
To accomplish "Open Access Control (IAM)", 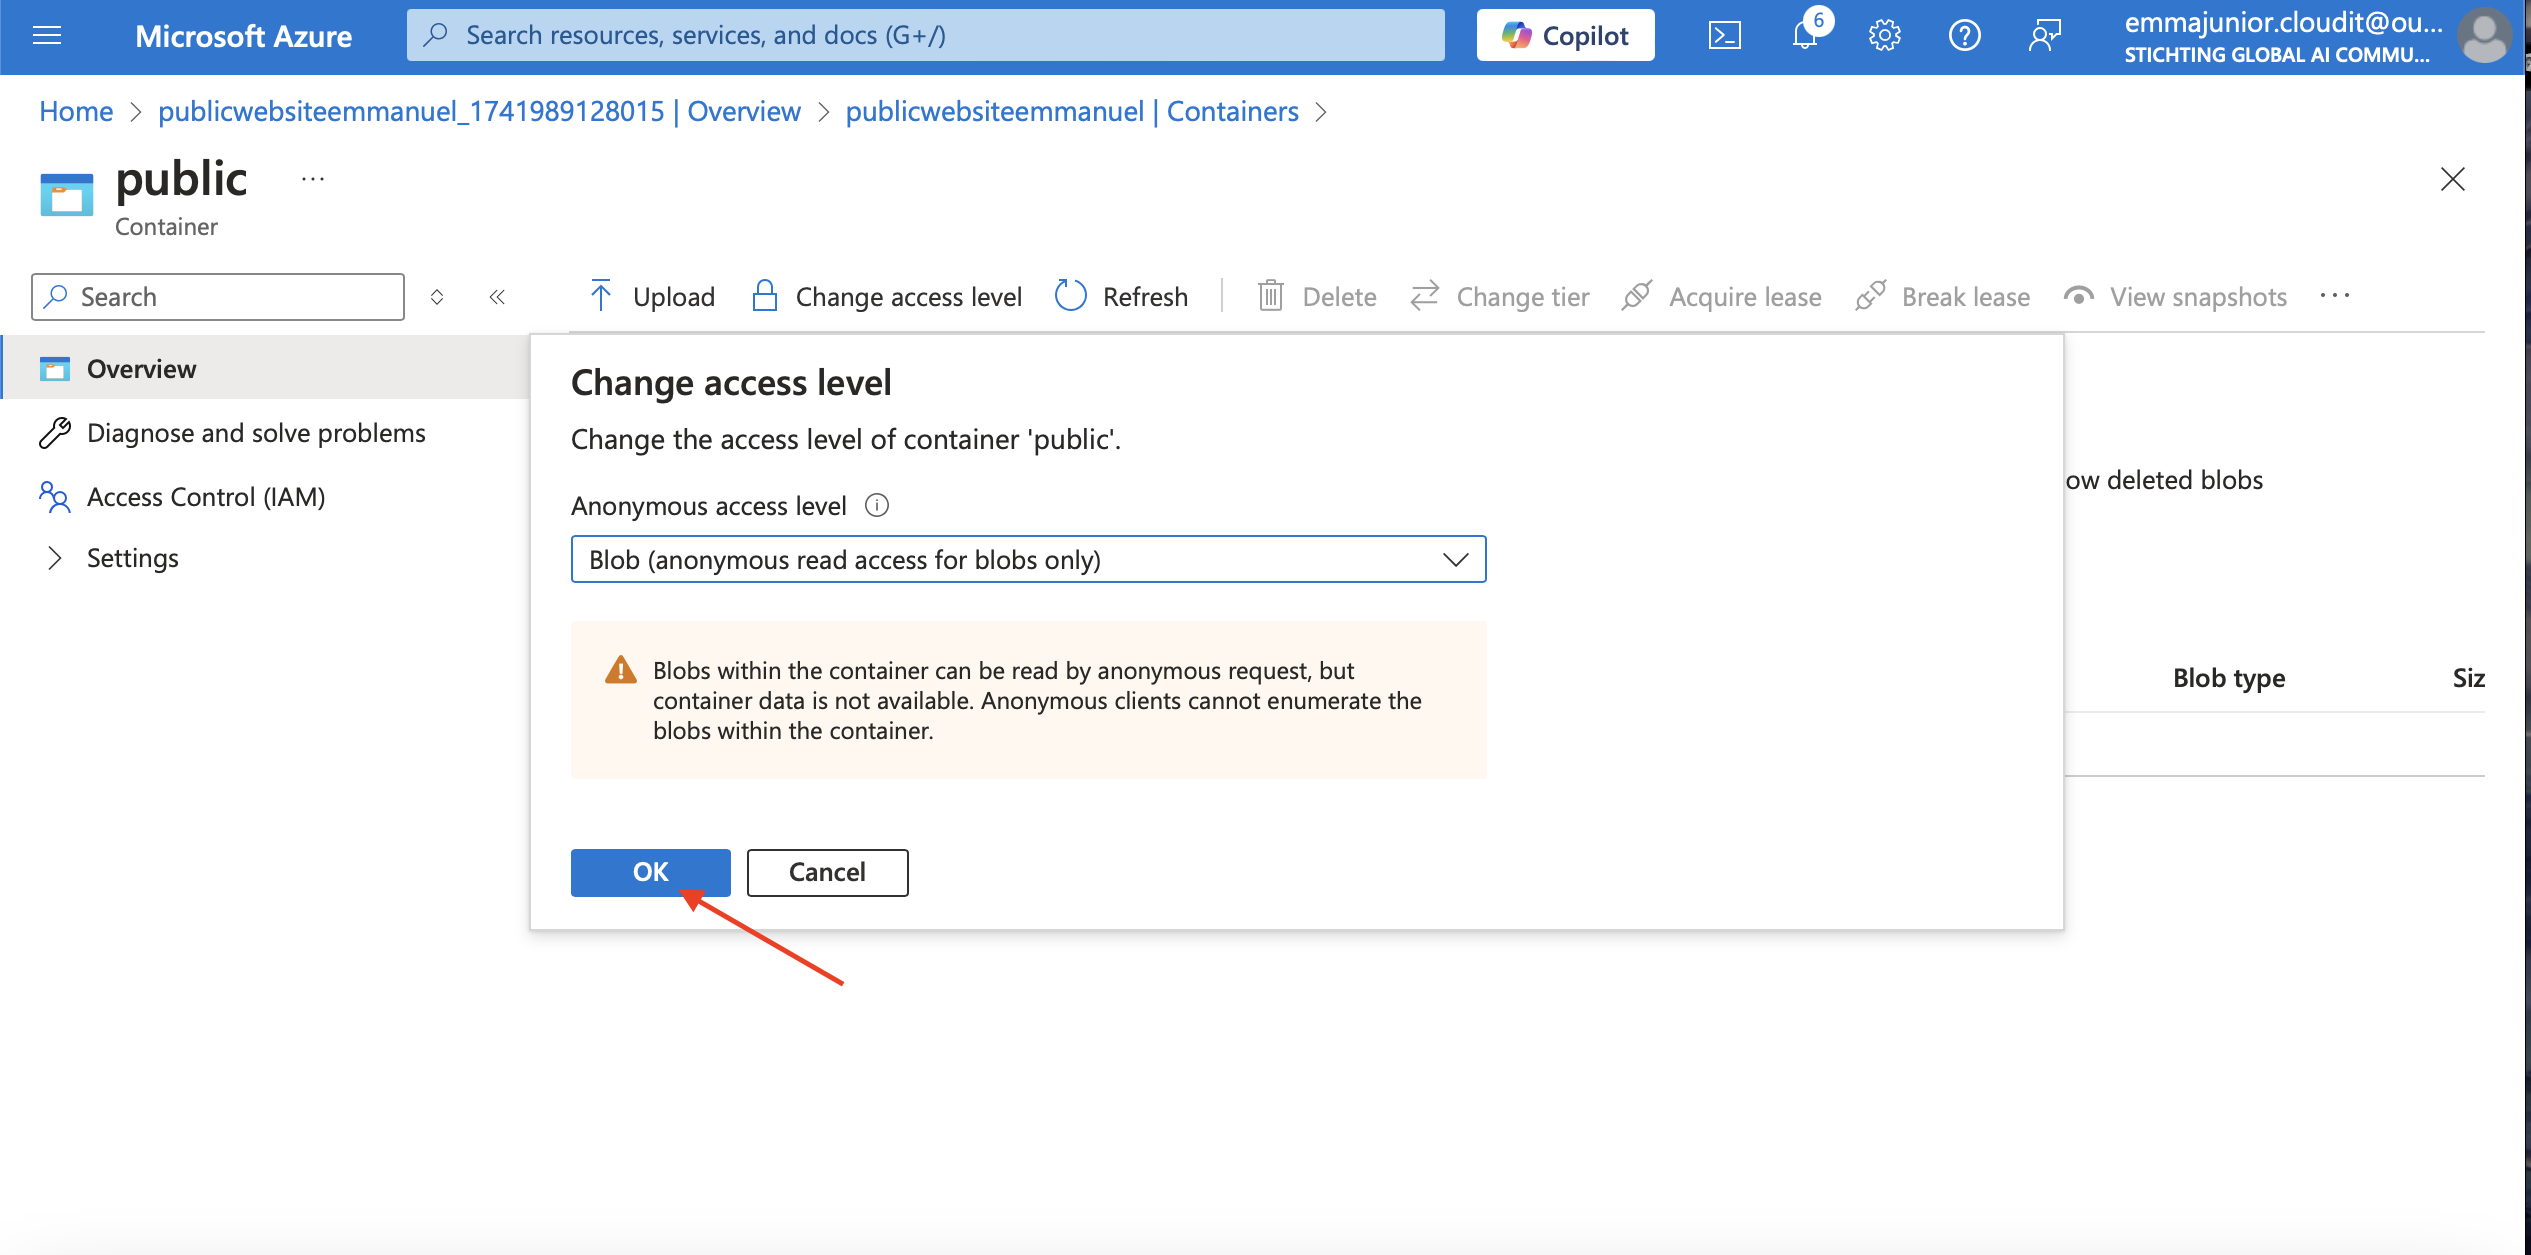I will coord(206,497).
